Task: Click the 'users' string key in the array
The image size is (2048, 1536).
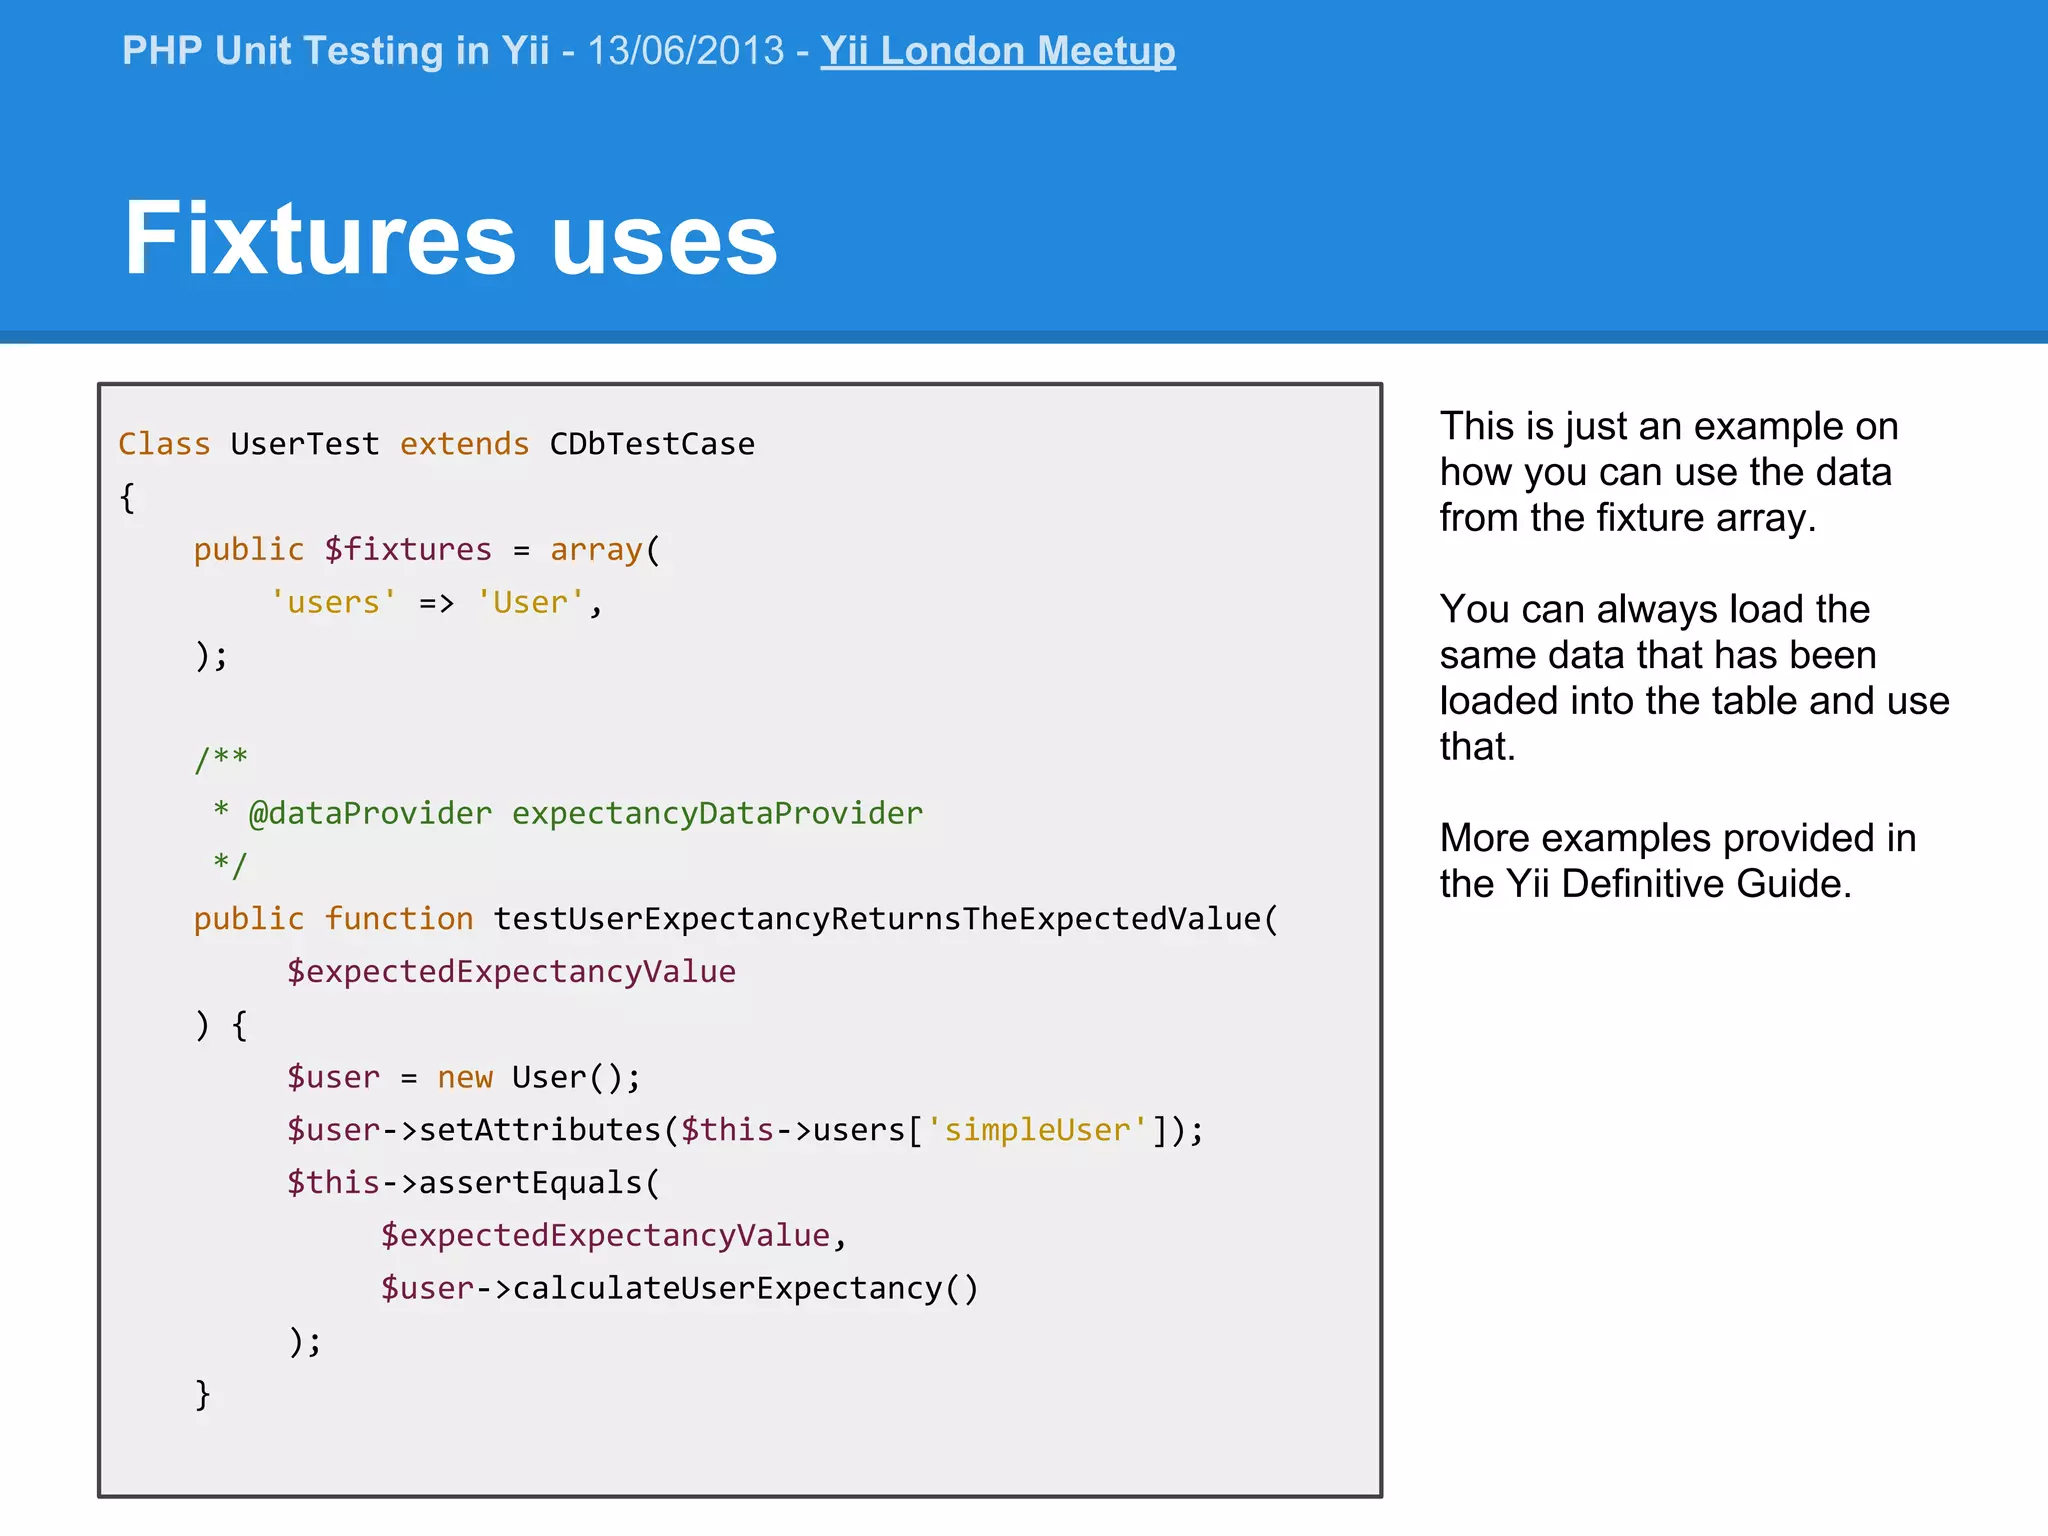Action: pos(333,603)
